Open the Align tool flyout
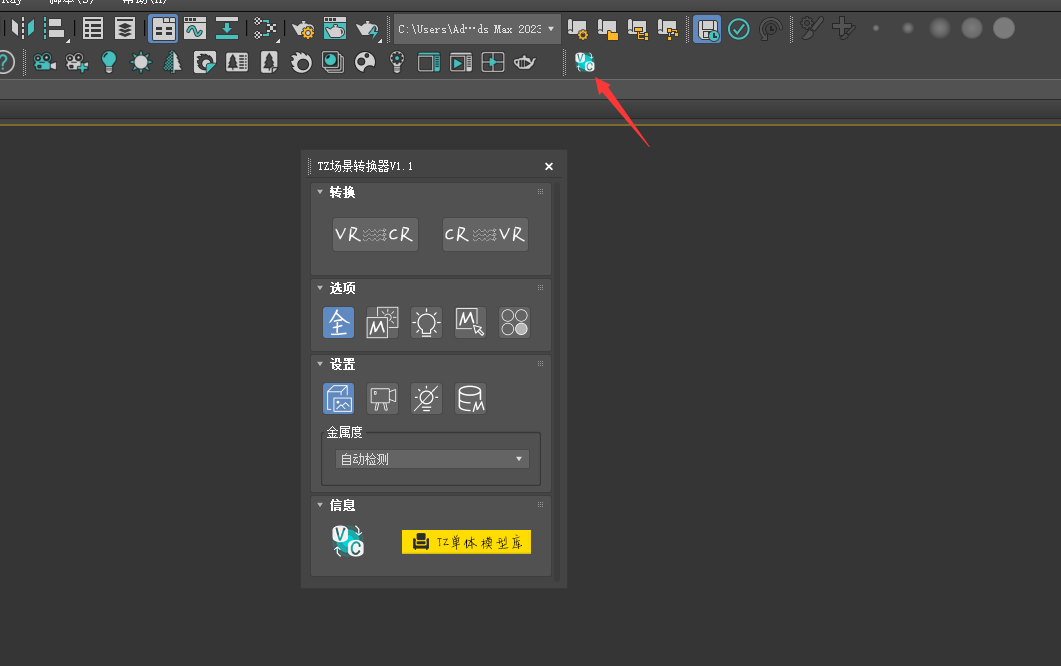1061x666 pixels. pyautogui.click(x=54, y=28)
